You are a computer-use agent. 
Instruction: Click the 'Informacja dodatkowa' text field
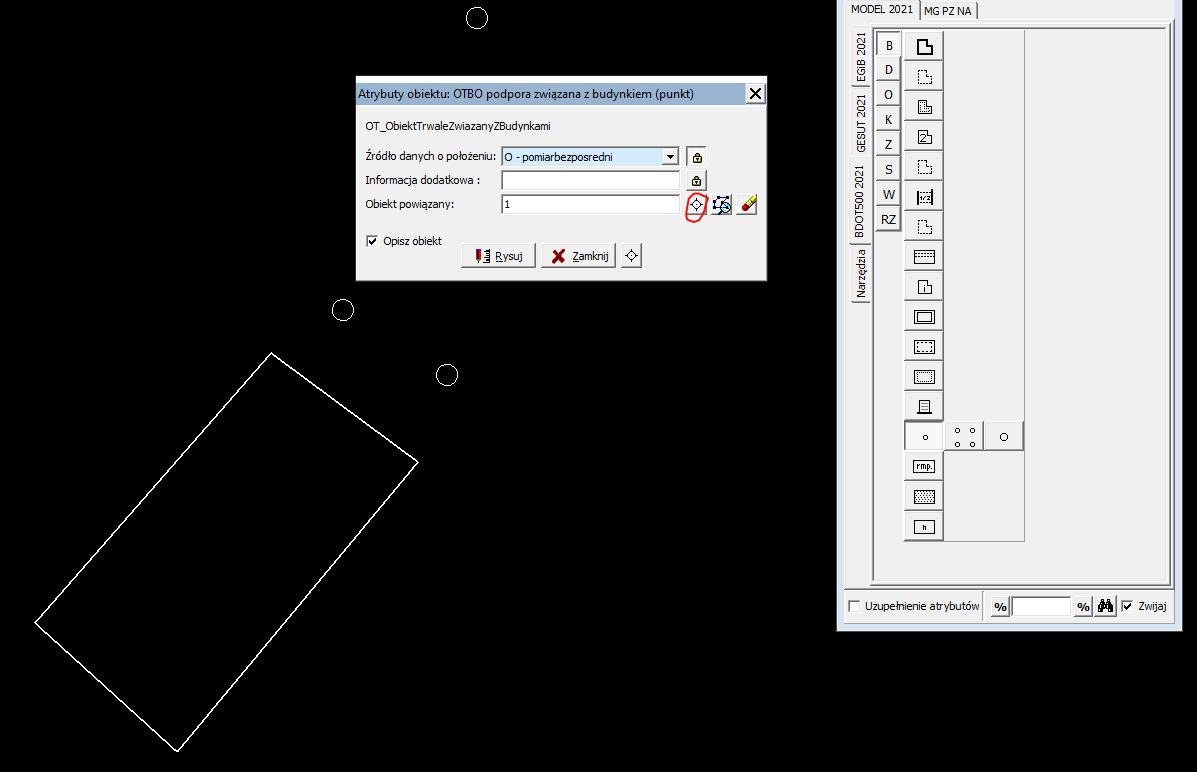[590, 181]
